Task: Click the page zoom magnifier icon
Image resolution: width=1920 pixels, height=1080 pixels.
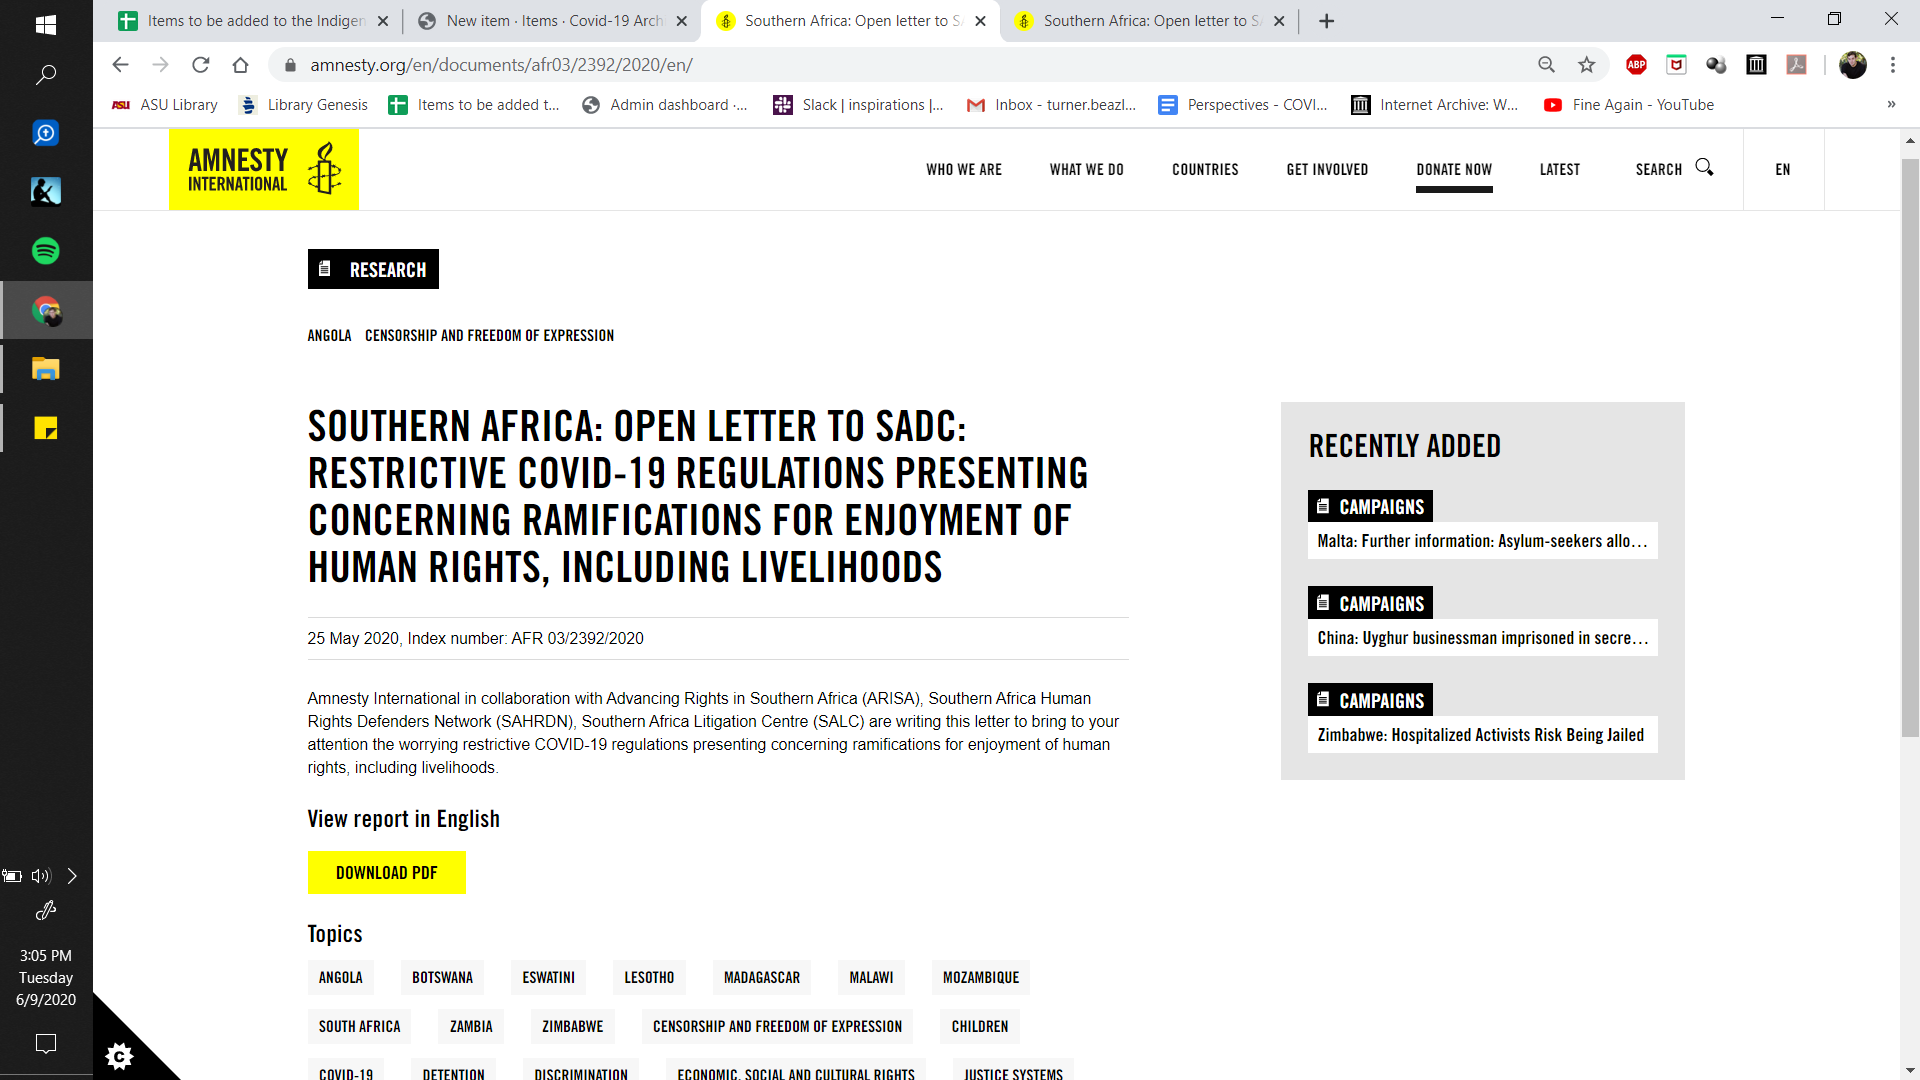Action: tap(1546, 65)
